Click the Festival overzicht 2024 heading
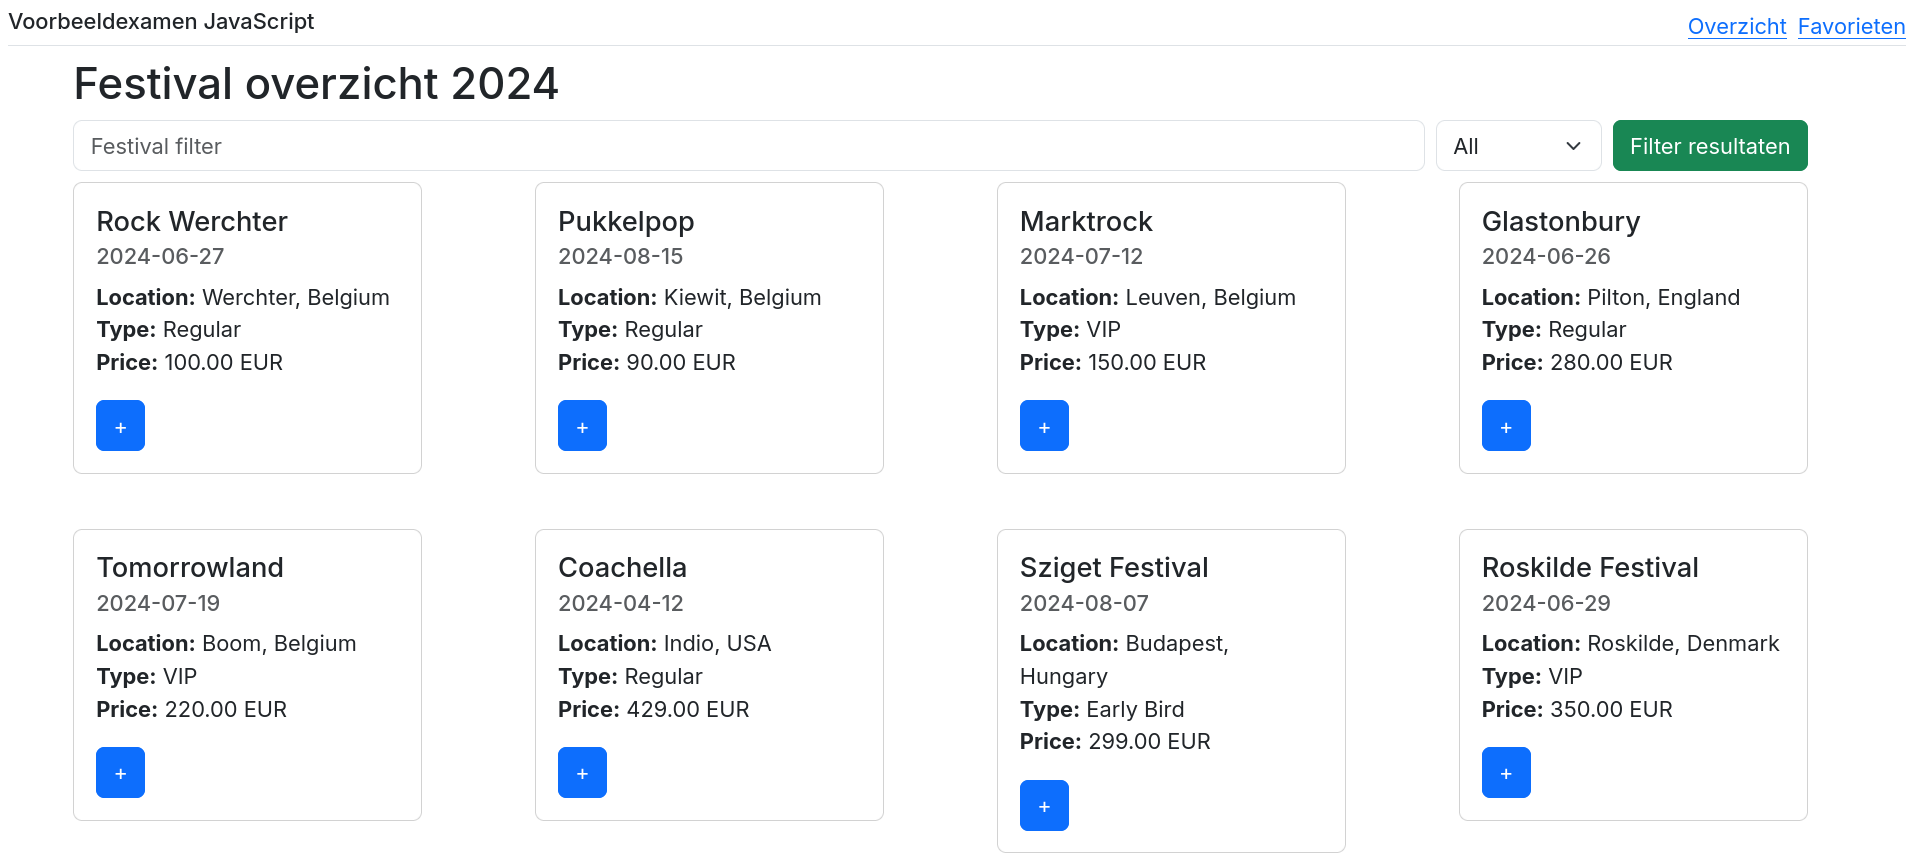The height and width of the screenshot is (861, 1911). tap(316, 83)
